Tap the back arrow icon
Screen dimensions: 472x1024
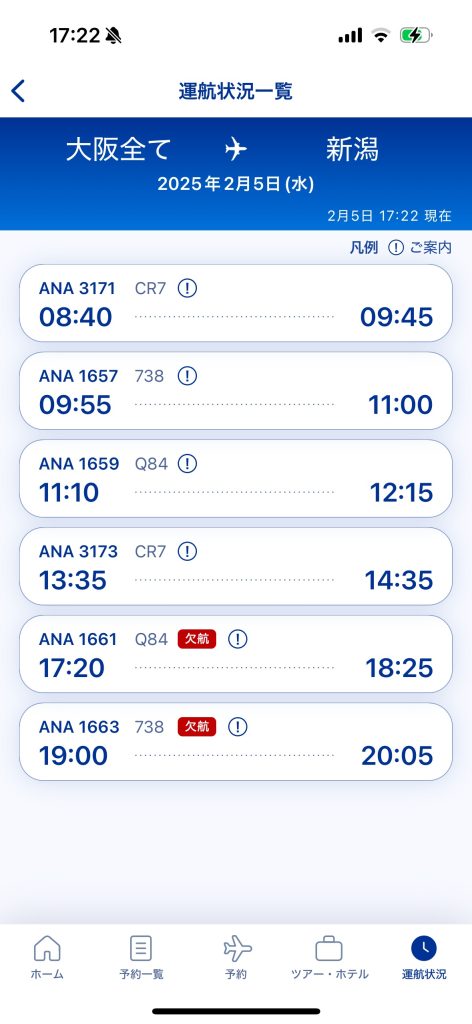tap(18, 91)
